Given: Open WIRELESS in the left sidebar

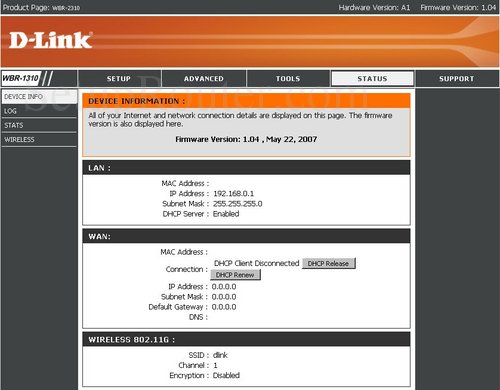Looking at the screenshot, I should 39,140.
